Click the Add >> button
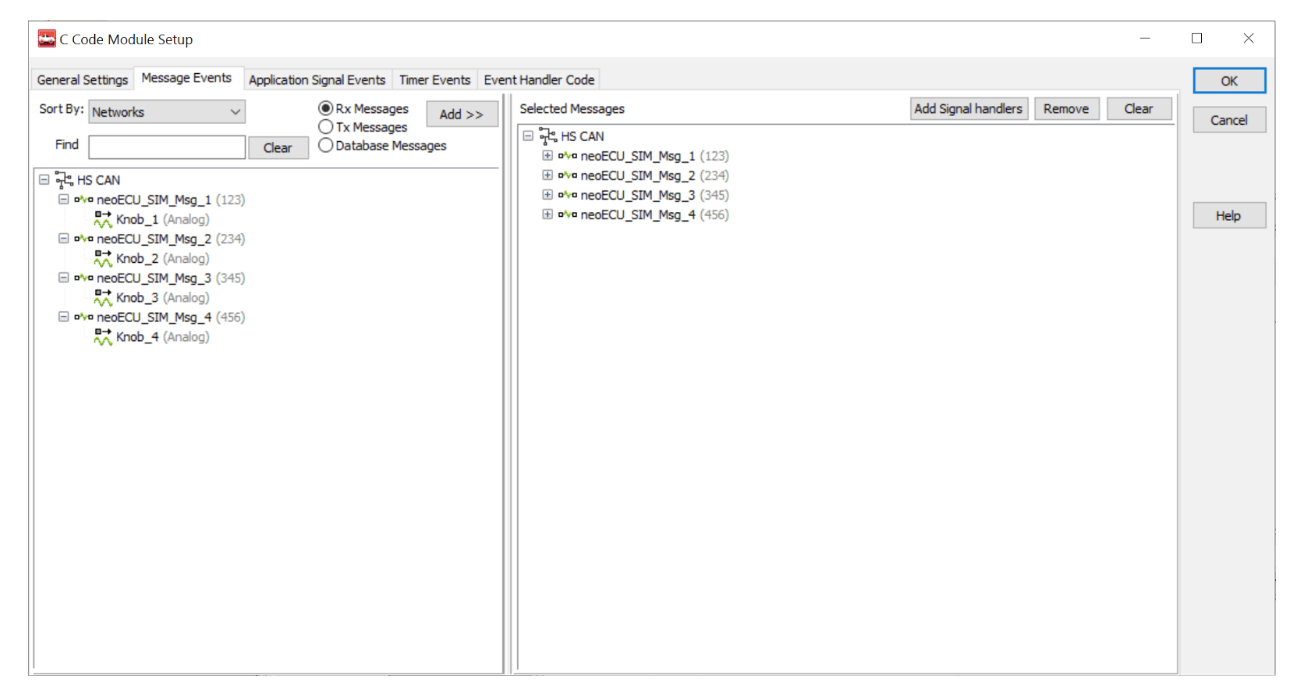The image size is (1300, 686). coord(461,114)
